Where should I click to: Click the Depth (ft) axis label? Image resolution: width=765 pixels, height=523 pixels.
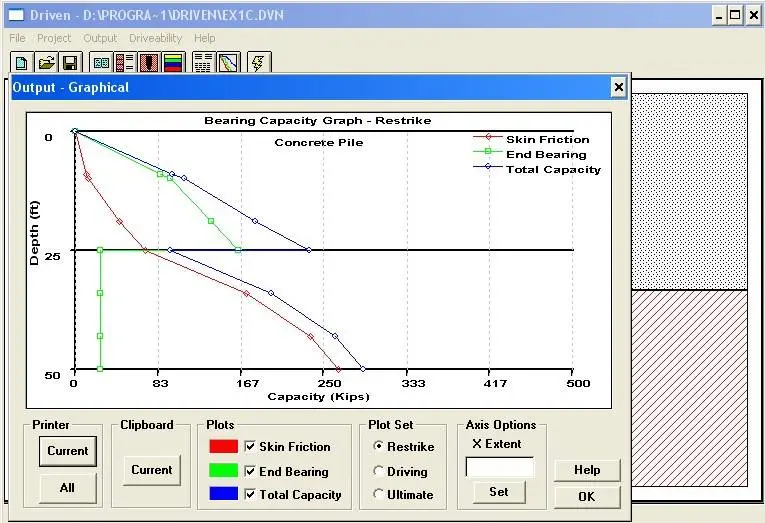(x=34, y=233)
